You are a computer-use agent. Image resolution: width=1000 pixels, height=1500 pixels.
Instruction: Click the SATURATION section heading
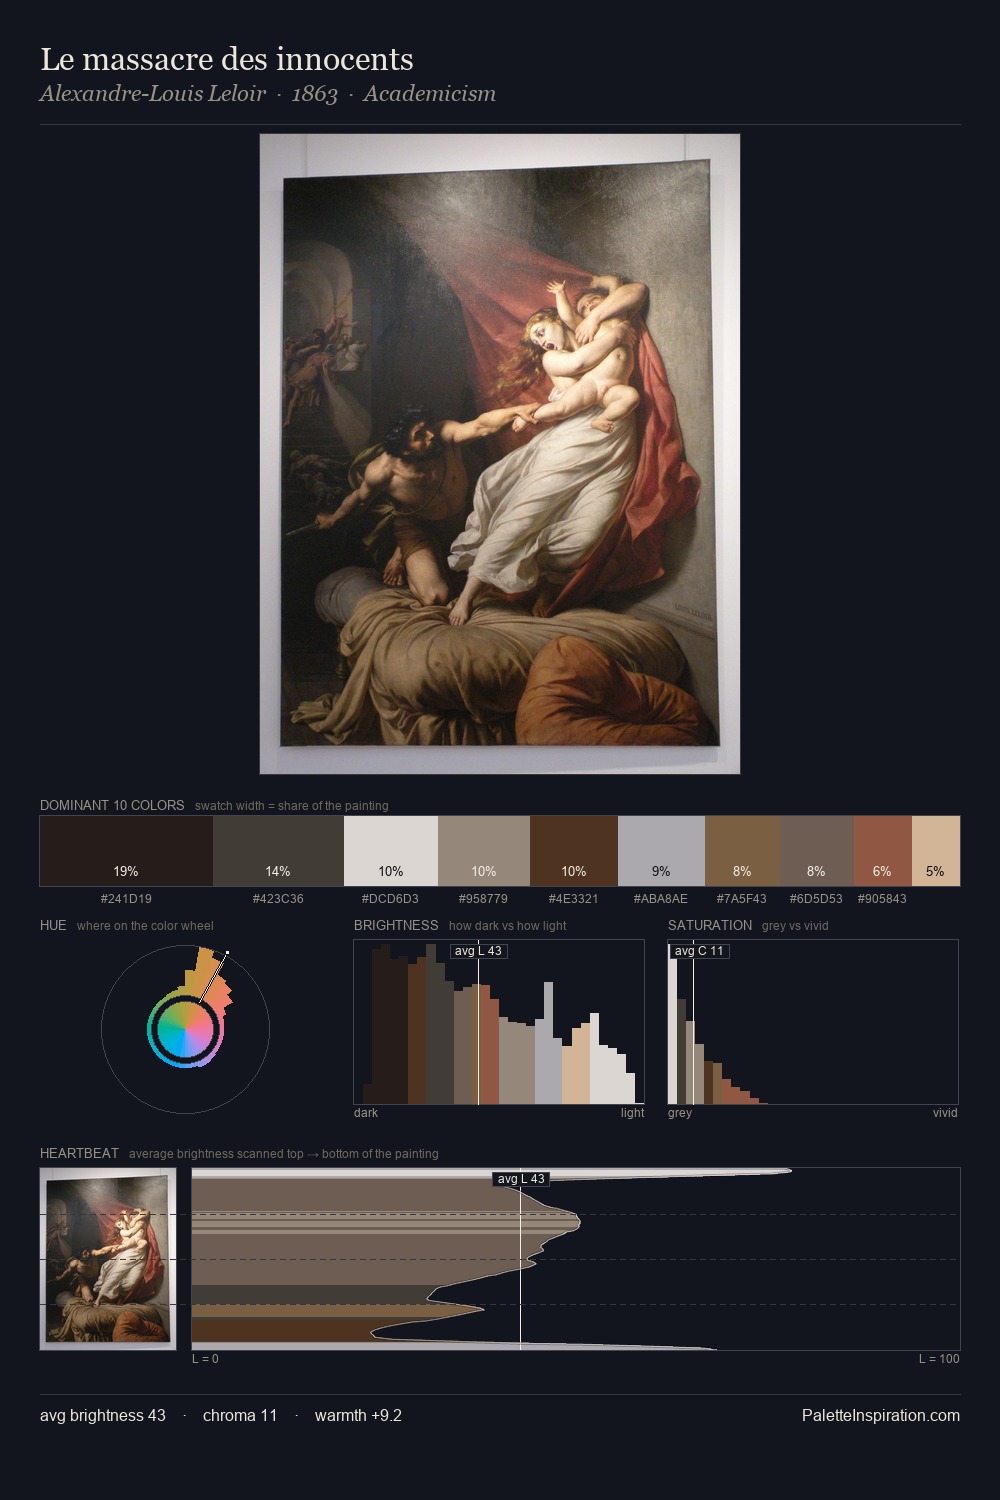pos(710,925)
